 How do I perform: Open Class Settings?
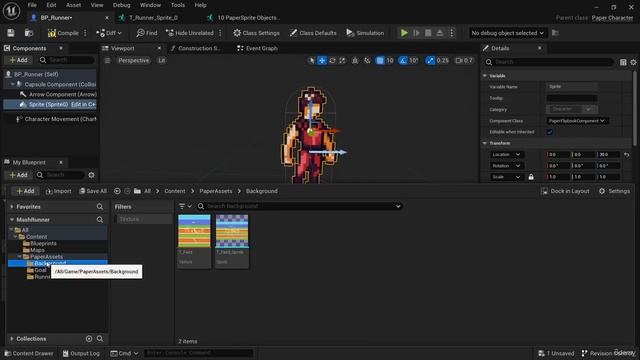[x=256, y=33]
